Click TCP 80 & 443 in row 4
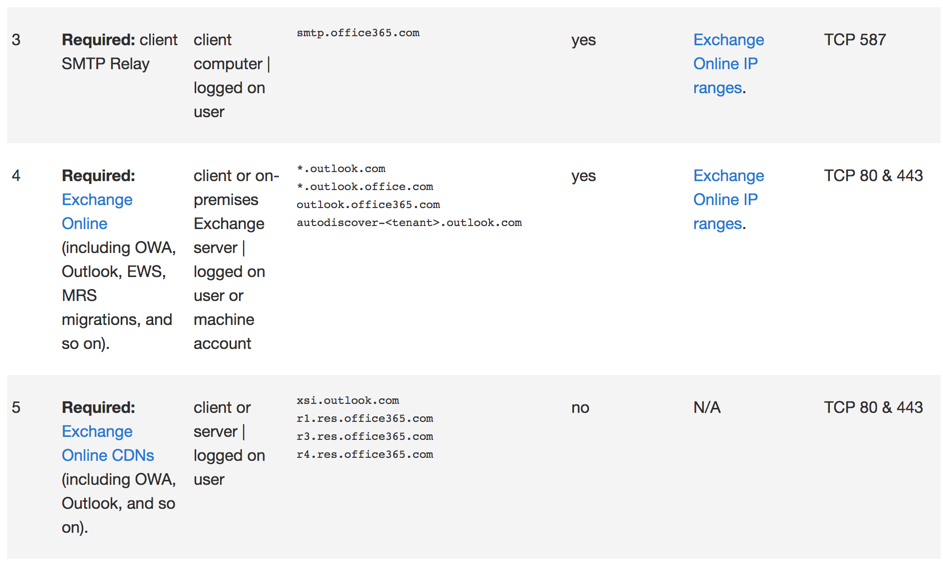The width and height of the screenshot is (943, 564). point(873,176)
